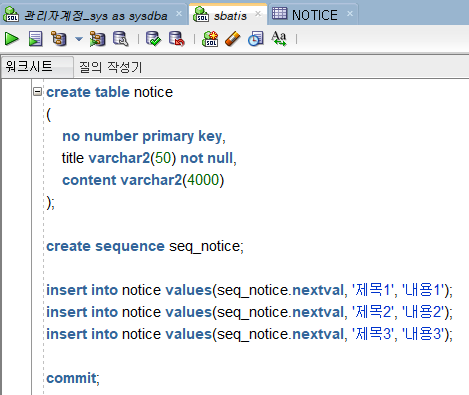
Task: Click the line 'no number primary key,'
Action: coord(144,136)
